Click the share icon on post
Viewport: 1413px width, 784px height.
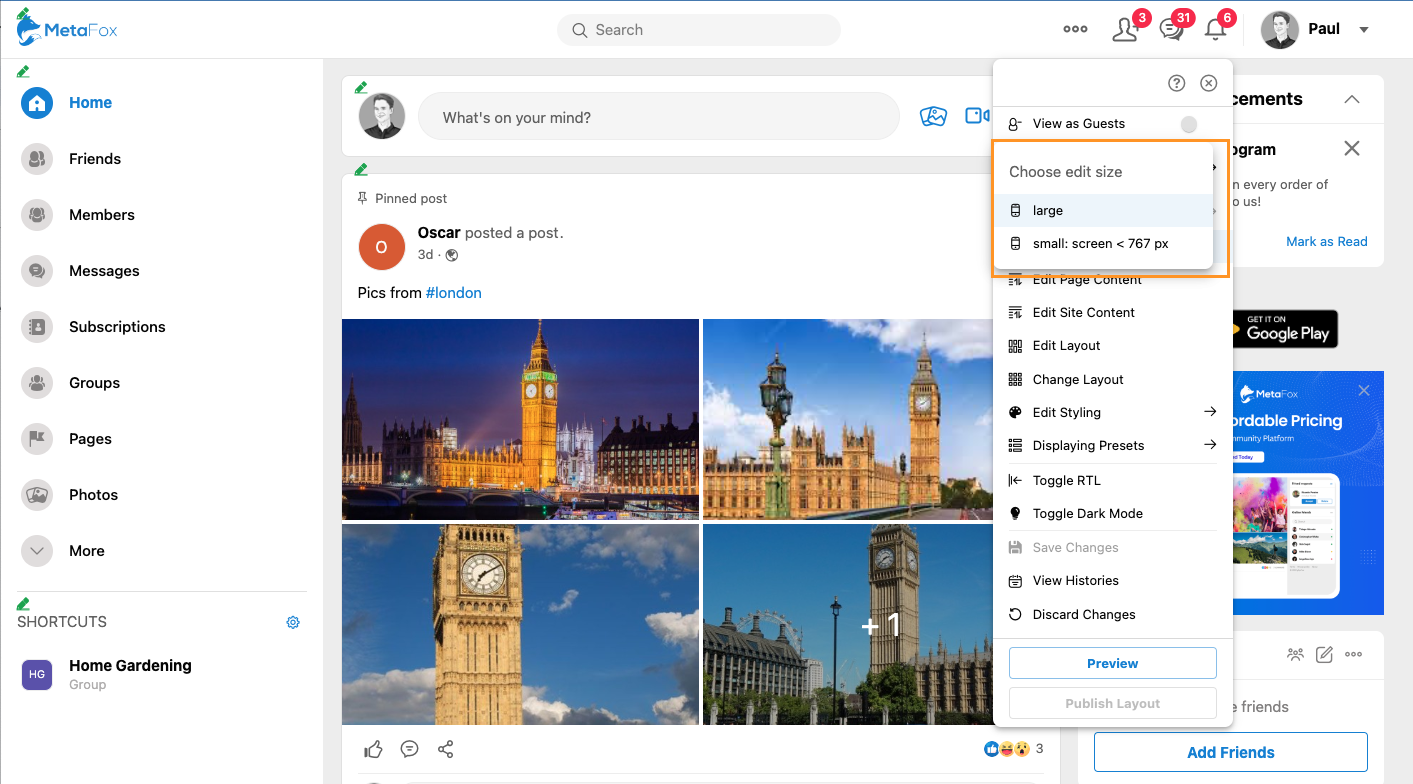[x=446, y=749]
